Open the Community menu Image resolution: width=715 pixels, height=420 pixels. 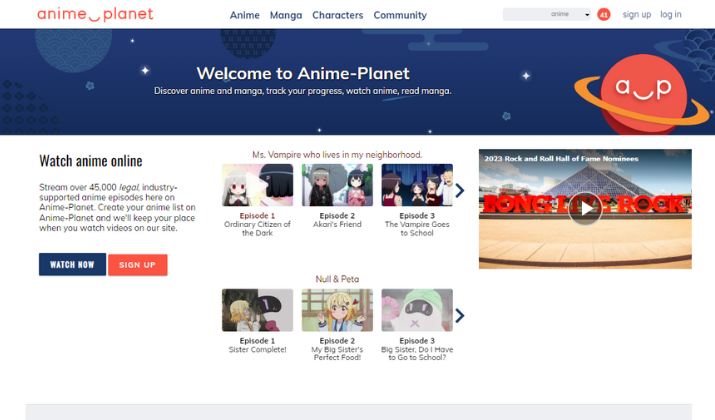pos(400,15)
